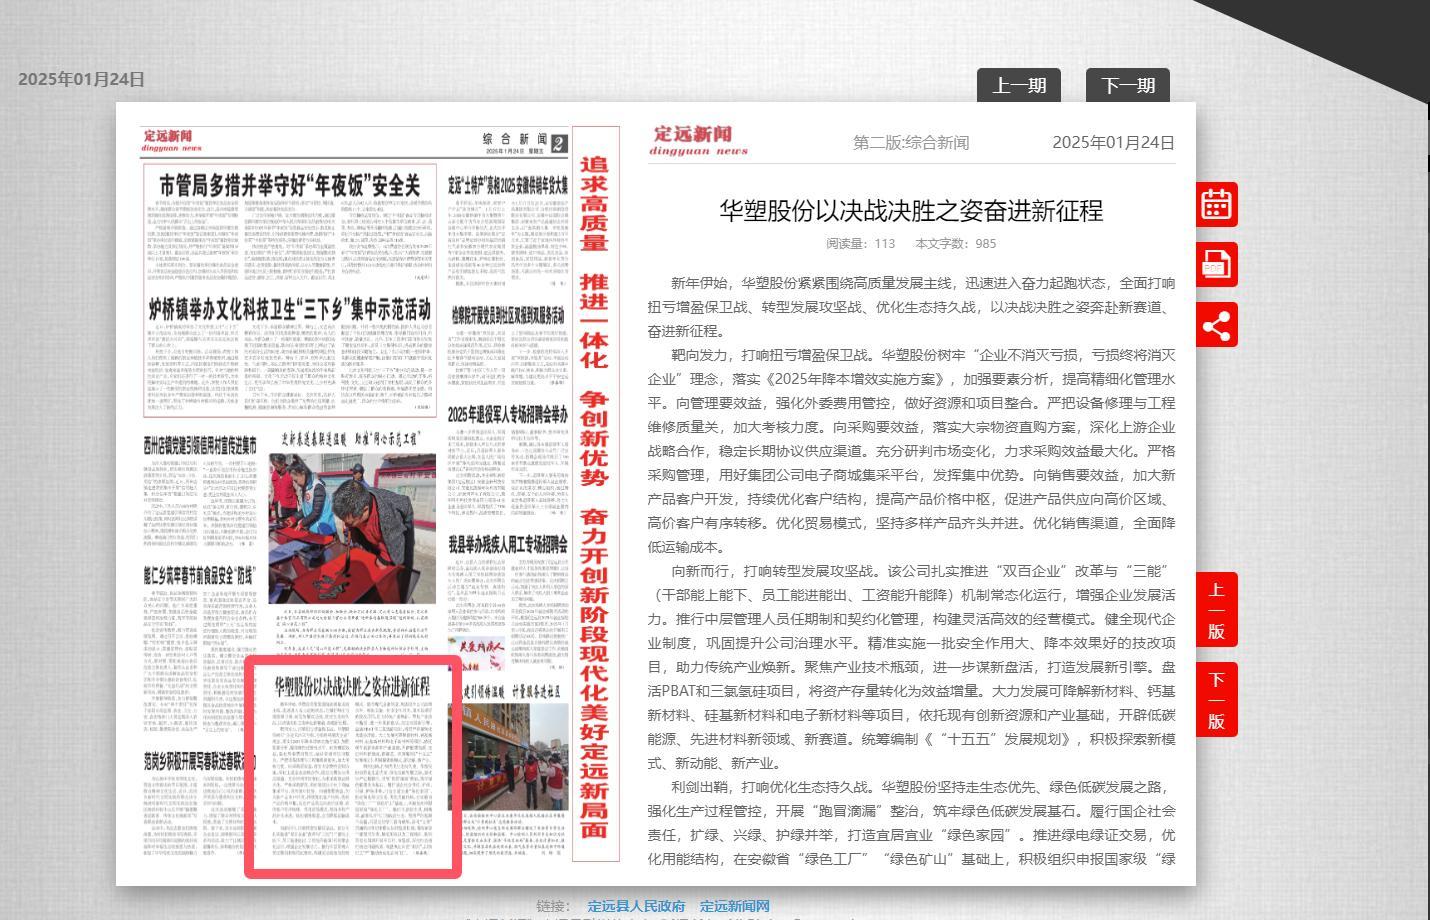Open the 定远新闻网 footer link
This screenshot has height=920, width=1430.
tap(734, 906)
